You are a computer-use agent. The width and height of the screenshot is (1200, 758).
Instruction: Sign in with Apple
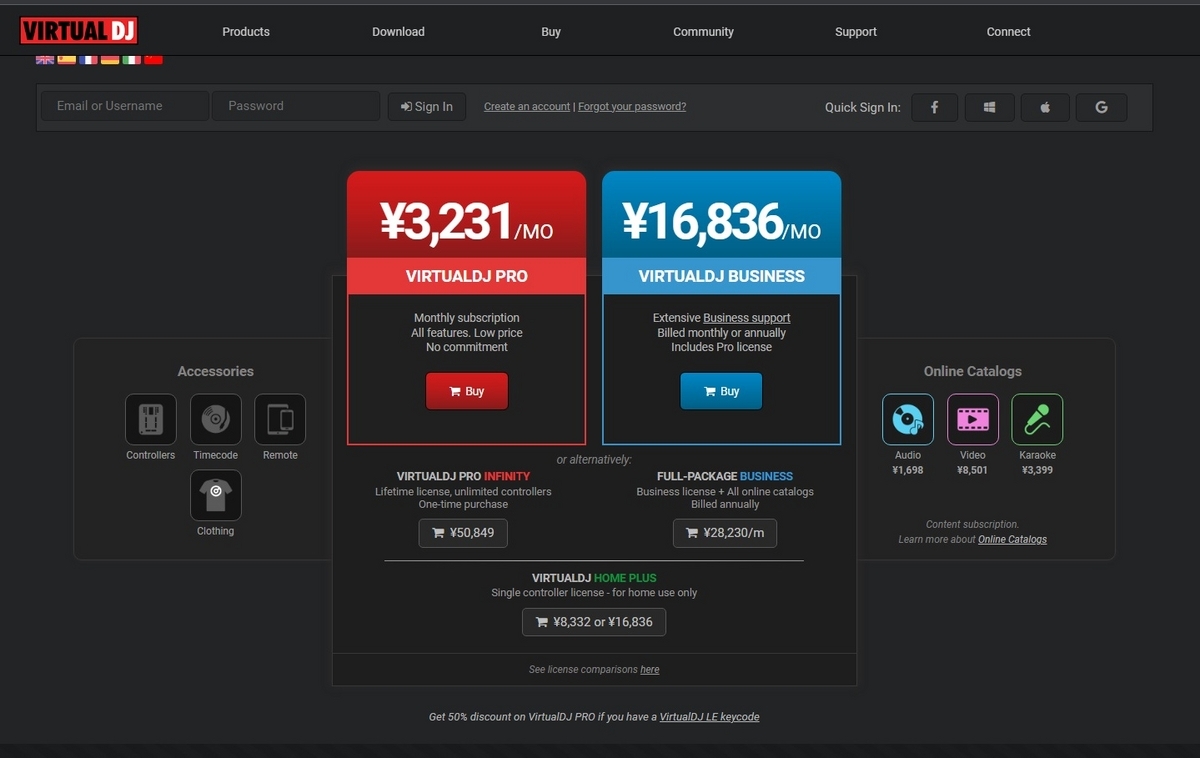1045,107
